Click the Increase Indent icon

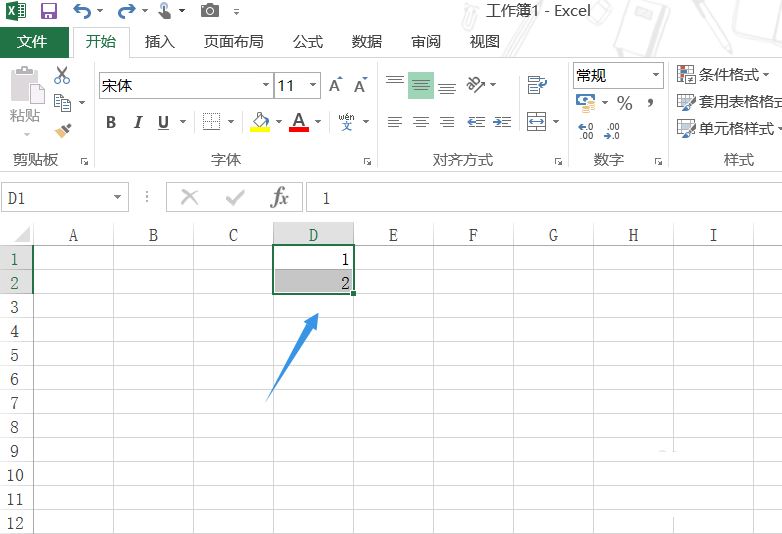pos(500,122)
